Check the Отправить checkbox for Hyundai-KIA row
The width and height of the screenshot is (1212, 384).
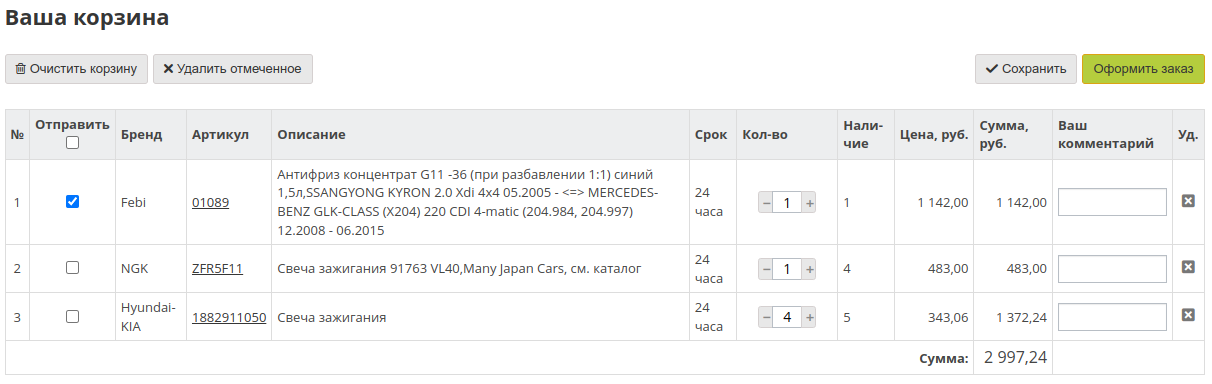coord(72,316)
